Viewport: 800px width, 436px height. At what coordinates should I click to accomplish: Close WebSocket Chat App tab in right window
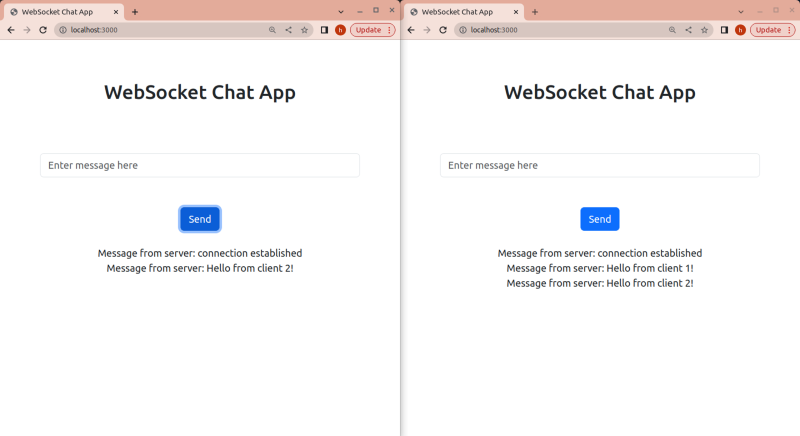pos(516,12)
